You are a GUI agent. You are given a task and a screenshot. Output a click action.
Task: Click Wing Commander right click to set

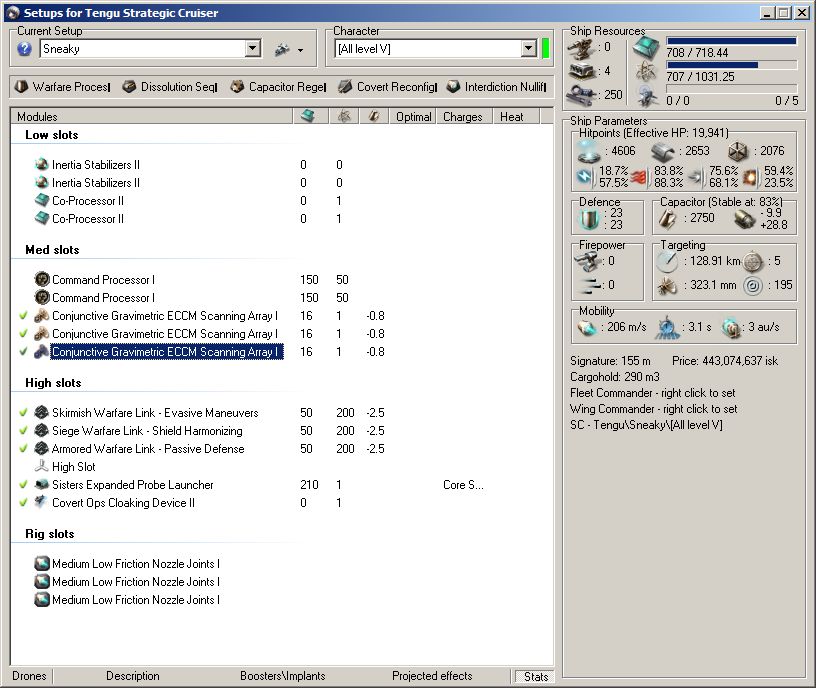[654, 409]
